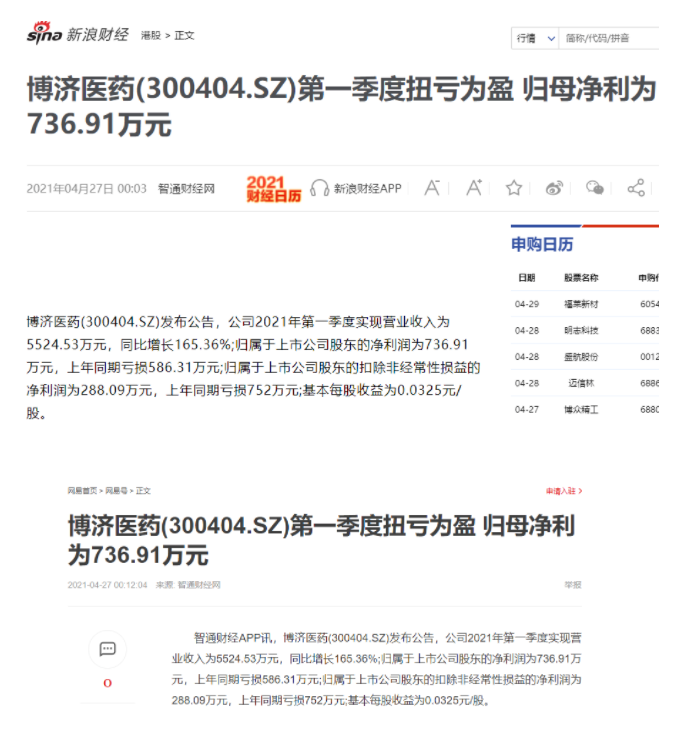Favorite article with the star icon
The width and height of the screenshot is (673, 739).
point(514,187)
